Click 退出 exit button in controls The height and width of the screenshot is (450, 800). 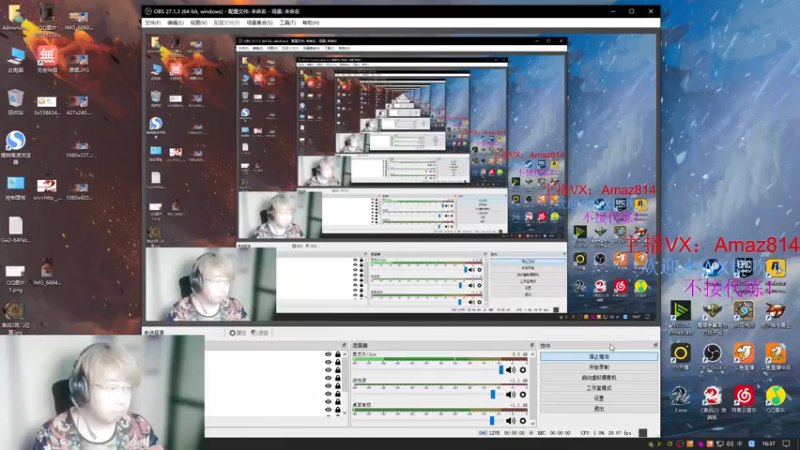(x=599, y=409)
